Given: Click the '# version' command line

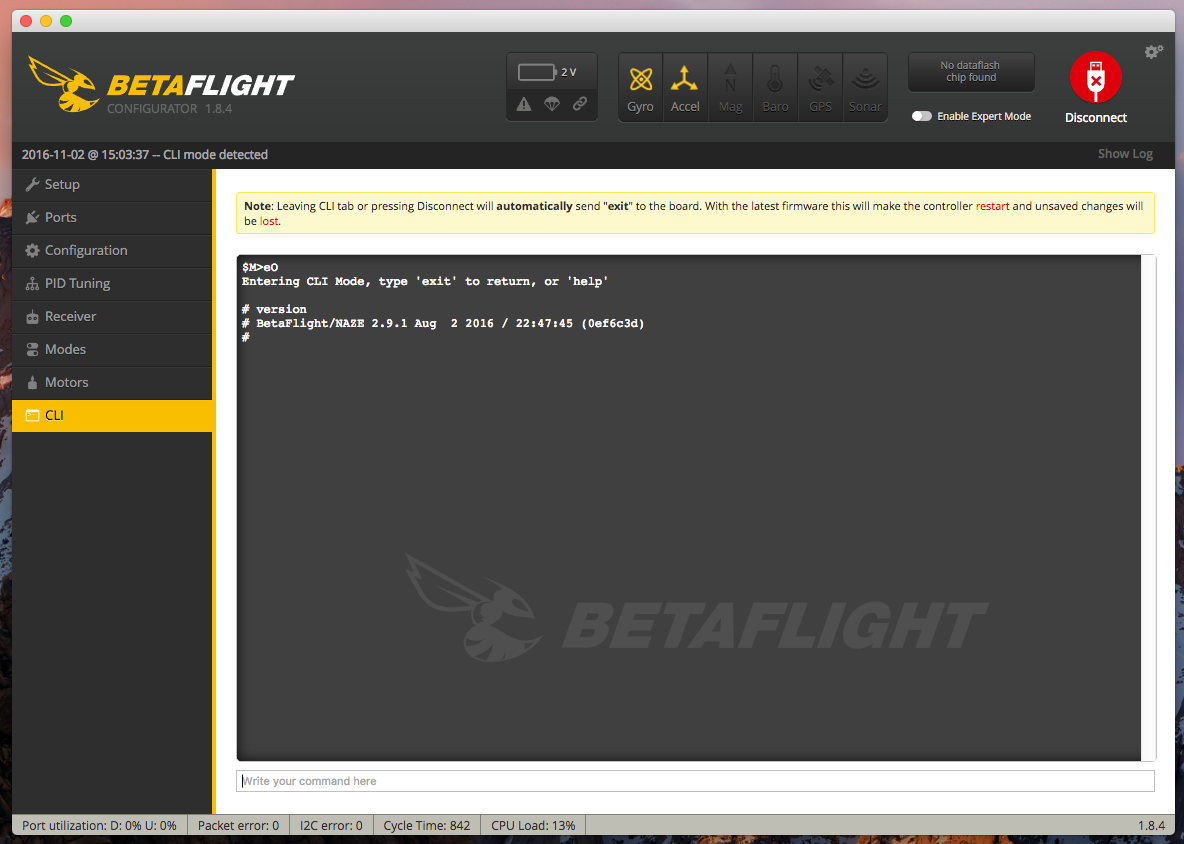Looking at the screenshot, I should click(274, 310).
